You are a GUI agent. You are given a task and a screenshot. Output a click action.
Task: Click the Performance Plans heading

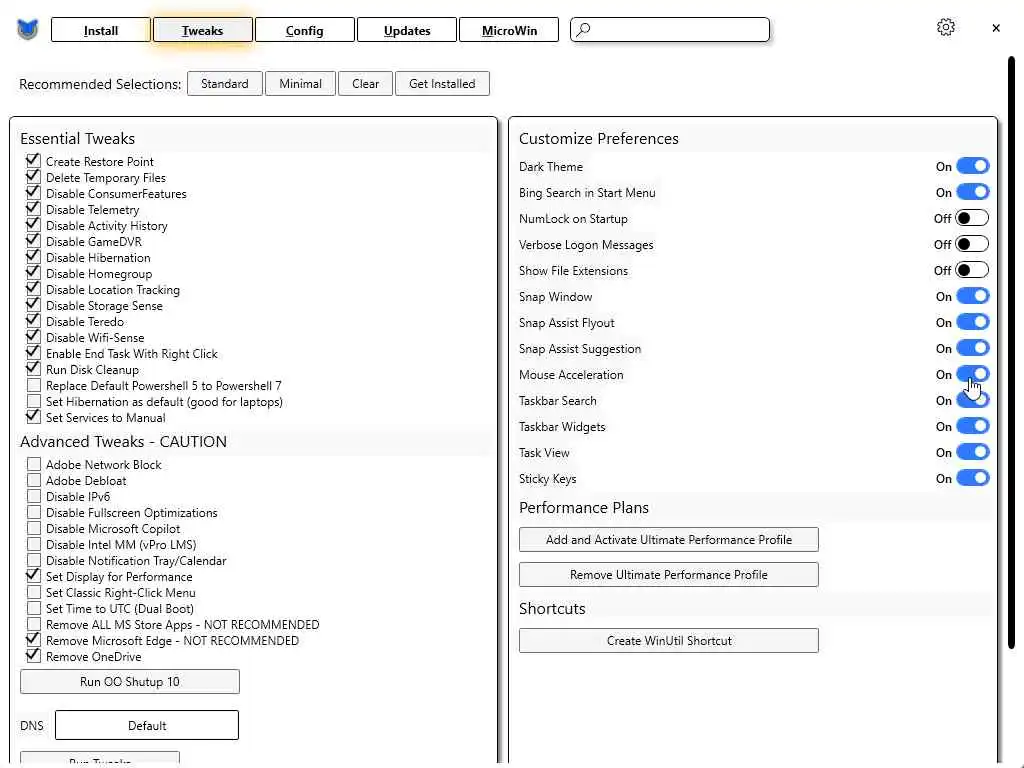pyautogui.click(x=584, y=507)
